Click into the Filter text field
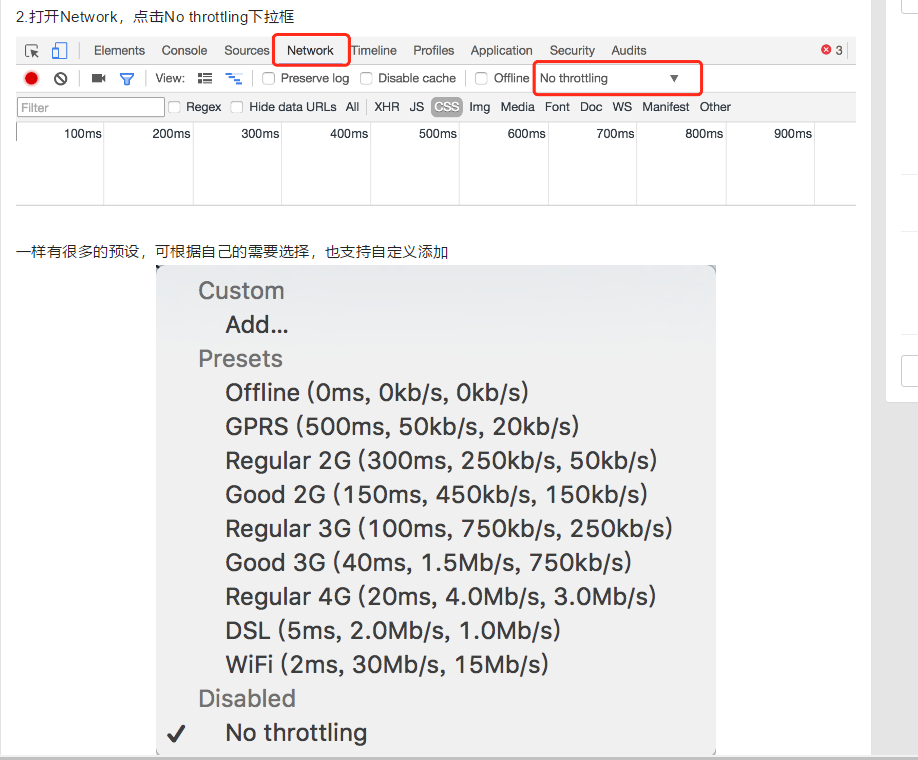Screen dimensions: 918x760 pyautogui.click(x=91, y=107)
